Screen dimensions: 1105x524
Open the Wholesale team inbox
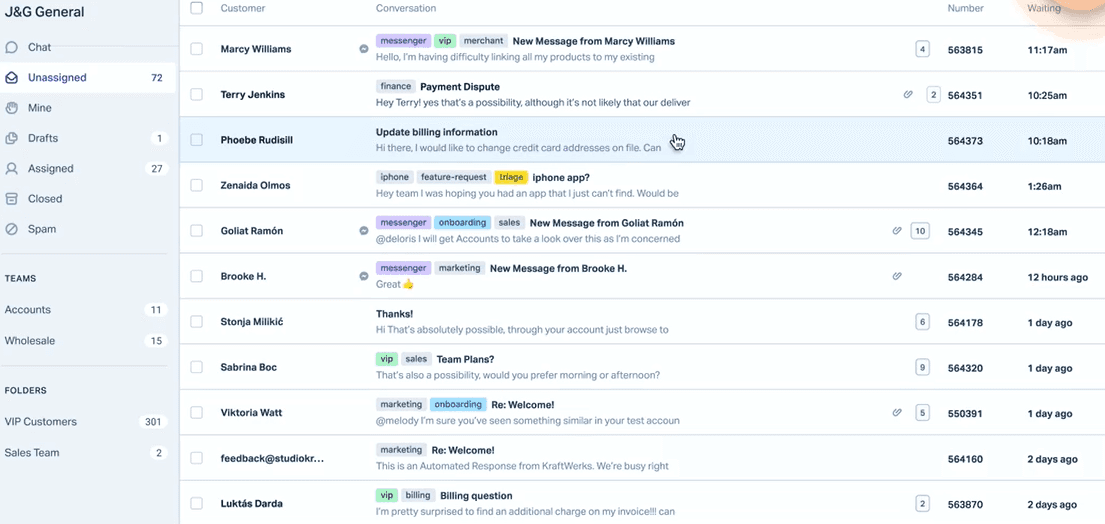tap(85, 341)
